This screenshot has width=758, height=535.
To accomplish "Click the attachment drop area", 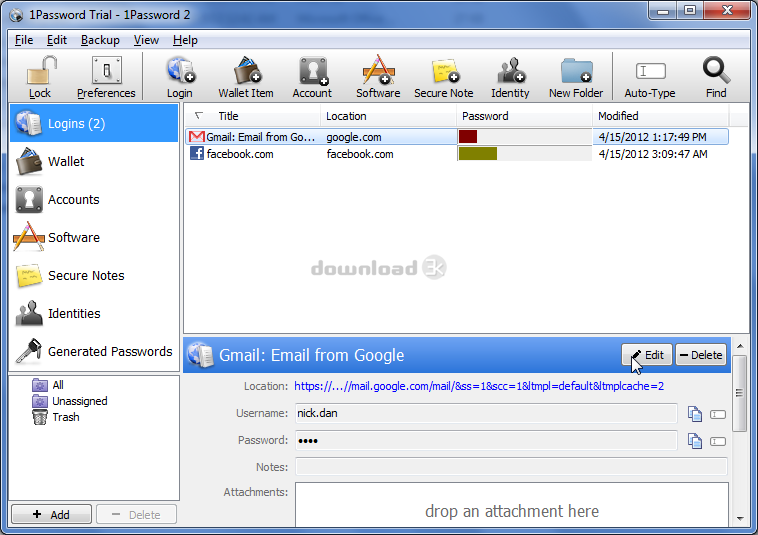I will click(x=511, y=505).
